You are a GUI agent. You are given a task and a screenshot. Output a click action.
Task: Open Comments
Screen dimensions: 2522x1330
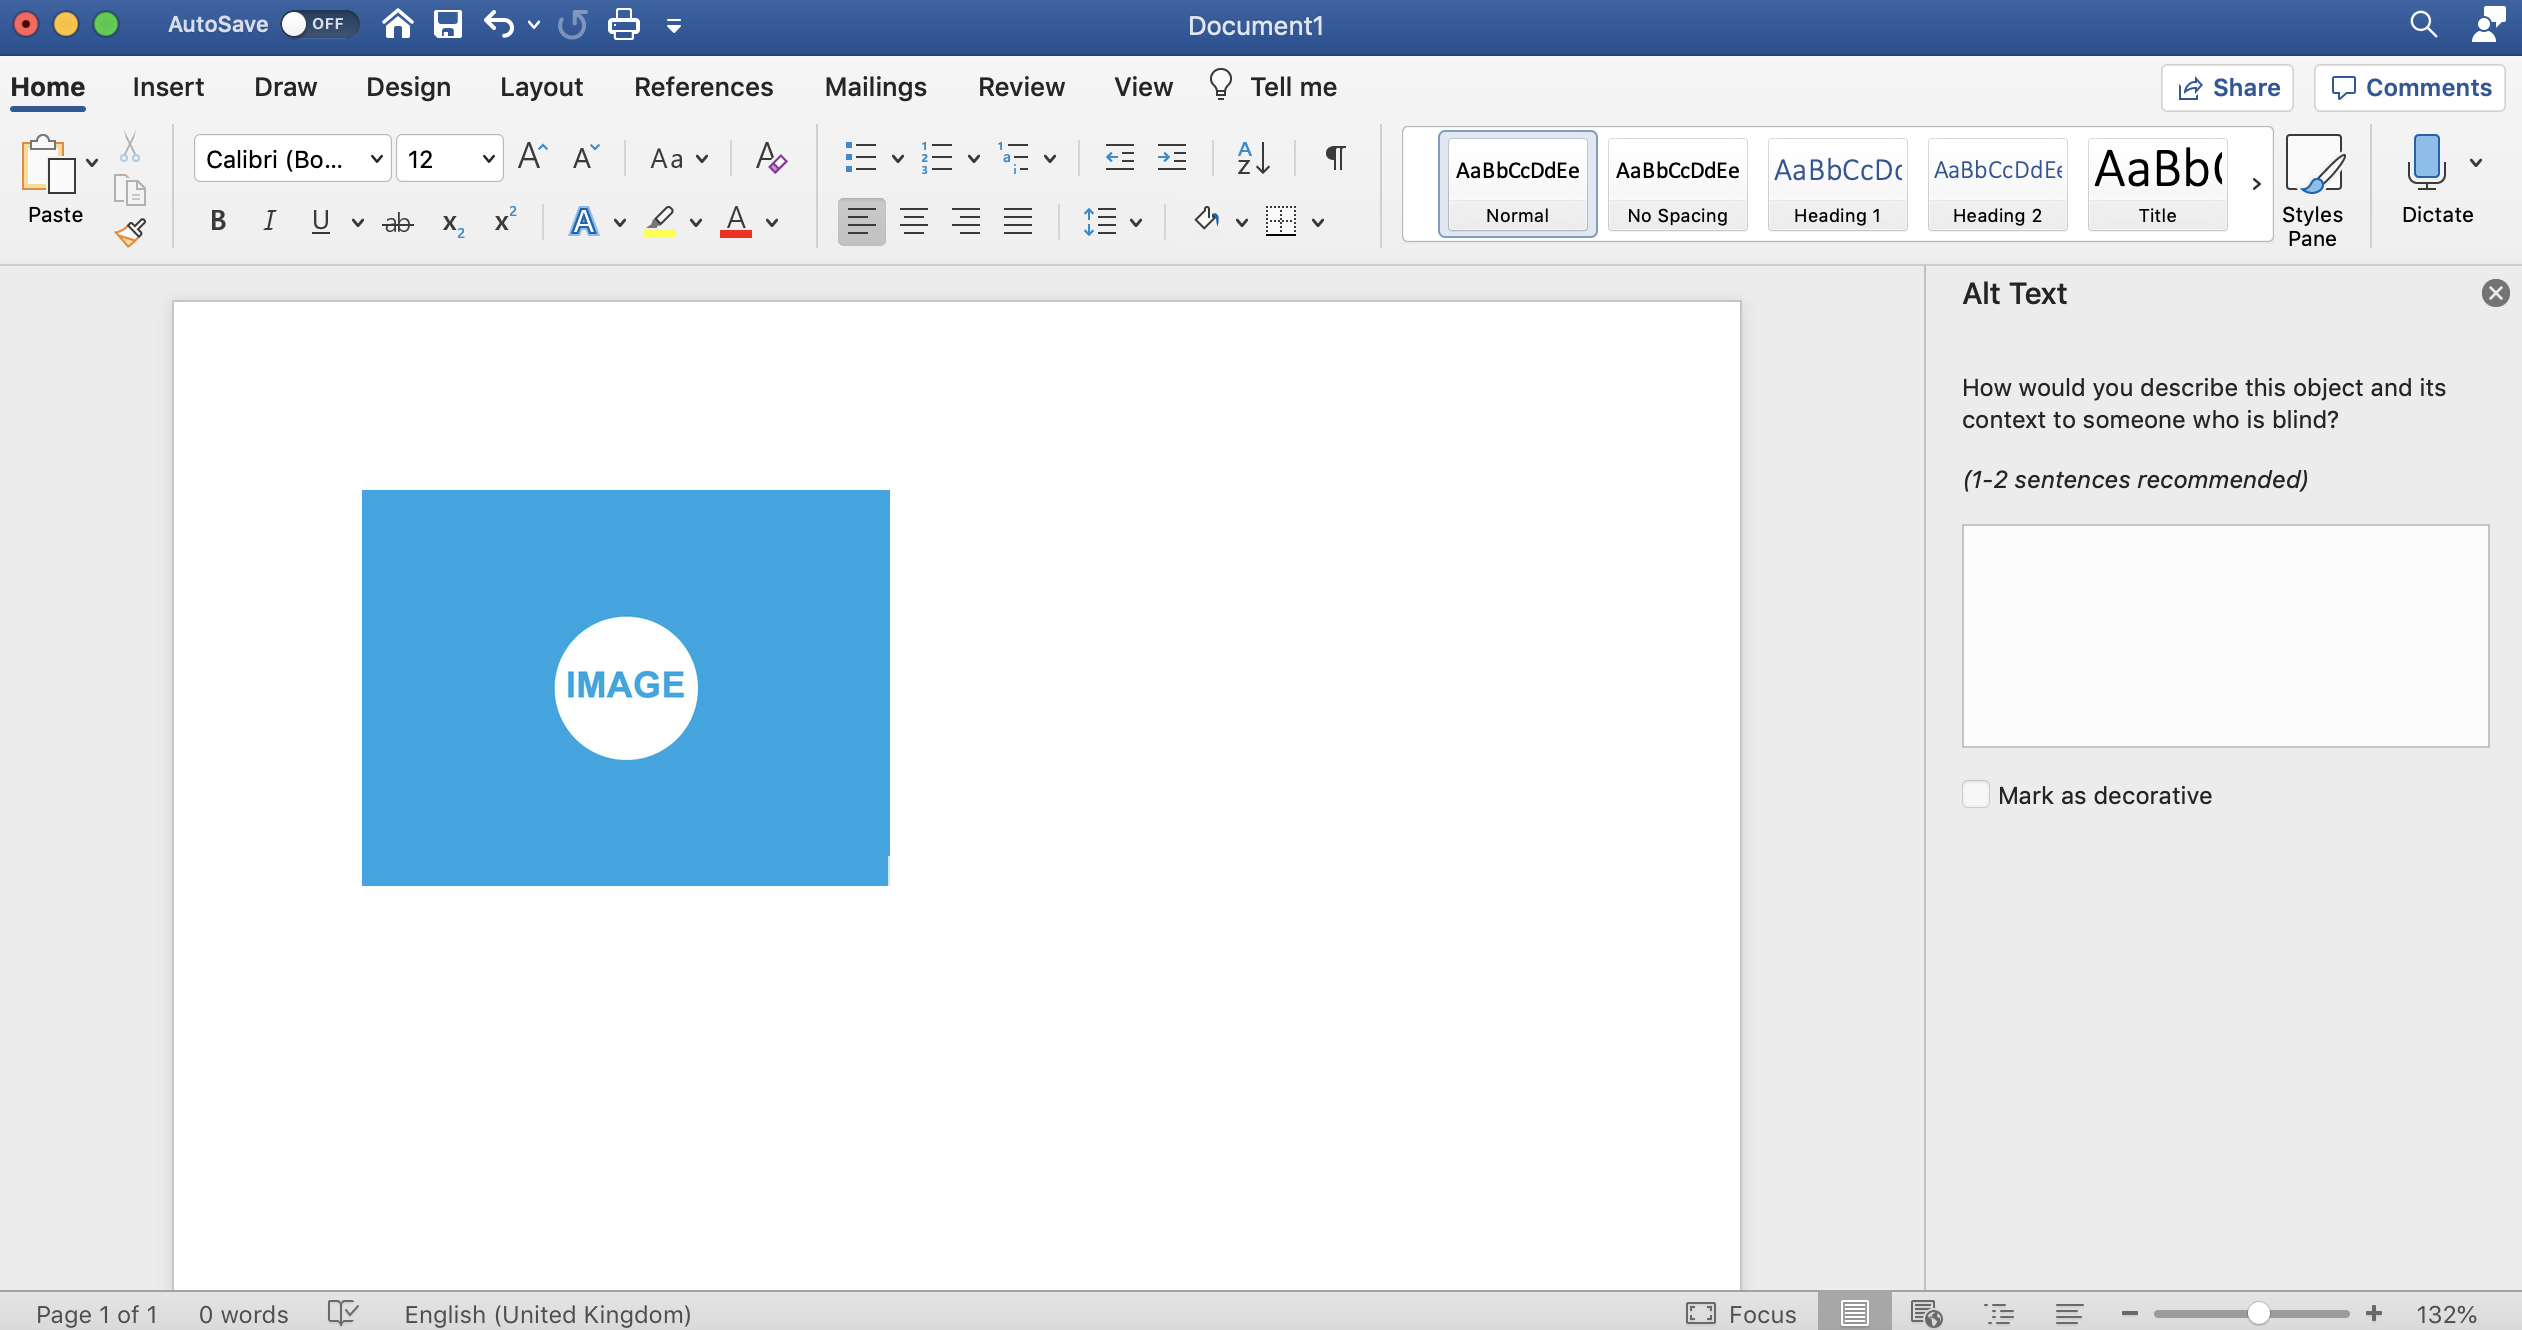click(2408, 87)
